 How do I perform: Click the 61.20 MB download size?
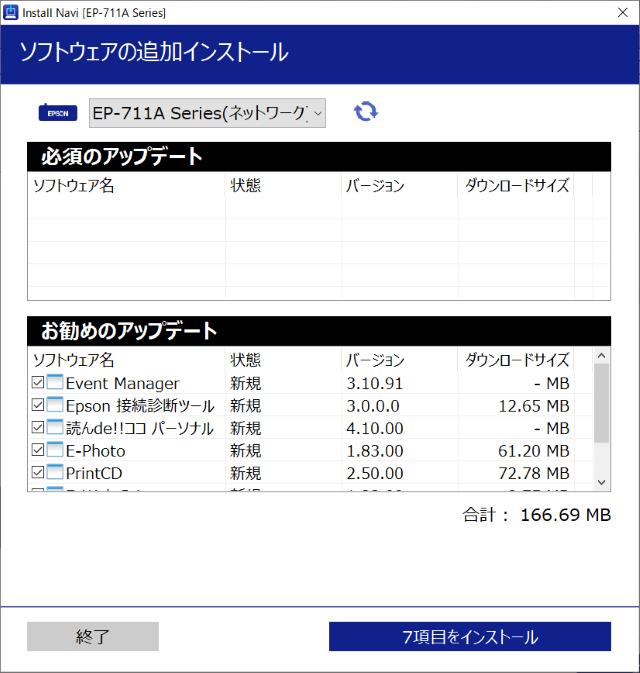(x=534, y=451)
